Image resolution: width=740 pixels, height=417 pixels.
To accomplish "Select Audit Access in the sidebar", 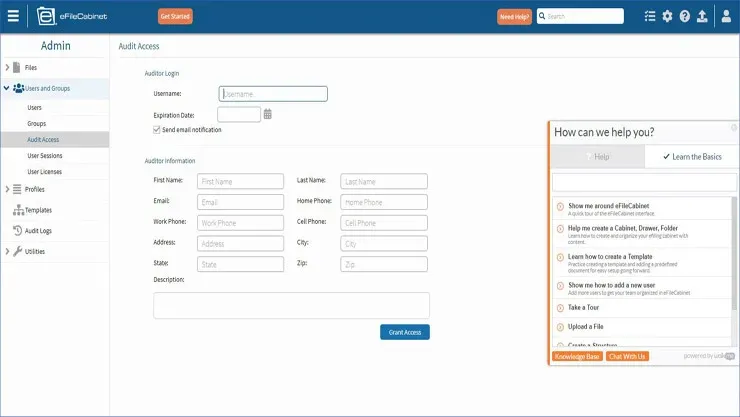I will pyautogui.click(x=55, y=140).
